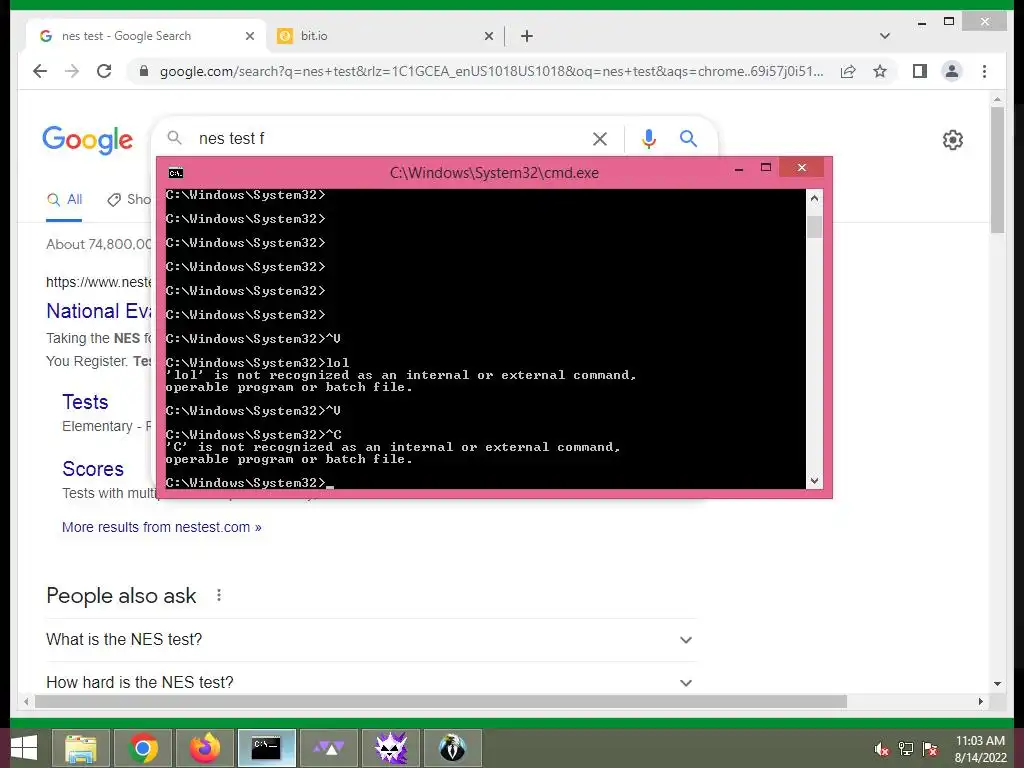
Task: Open the Tests sitelink
Action: coord(85,402)
